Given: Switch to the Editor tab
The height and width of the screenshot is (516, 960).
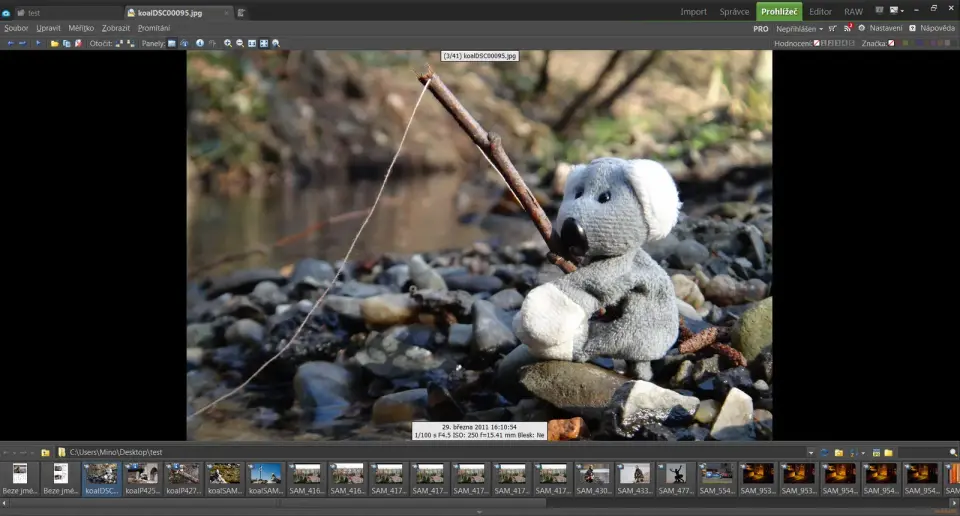Looking at the screenshot, I should pos(820,12).
